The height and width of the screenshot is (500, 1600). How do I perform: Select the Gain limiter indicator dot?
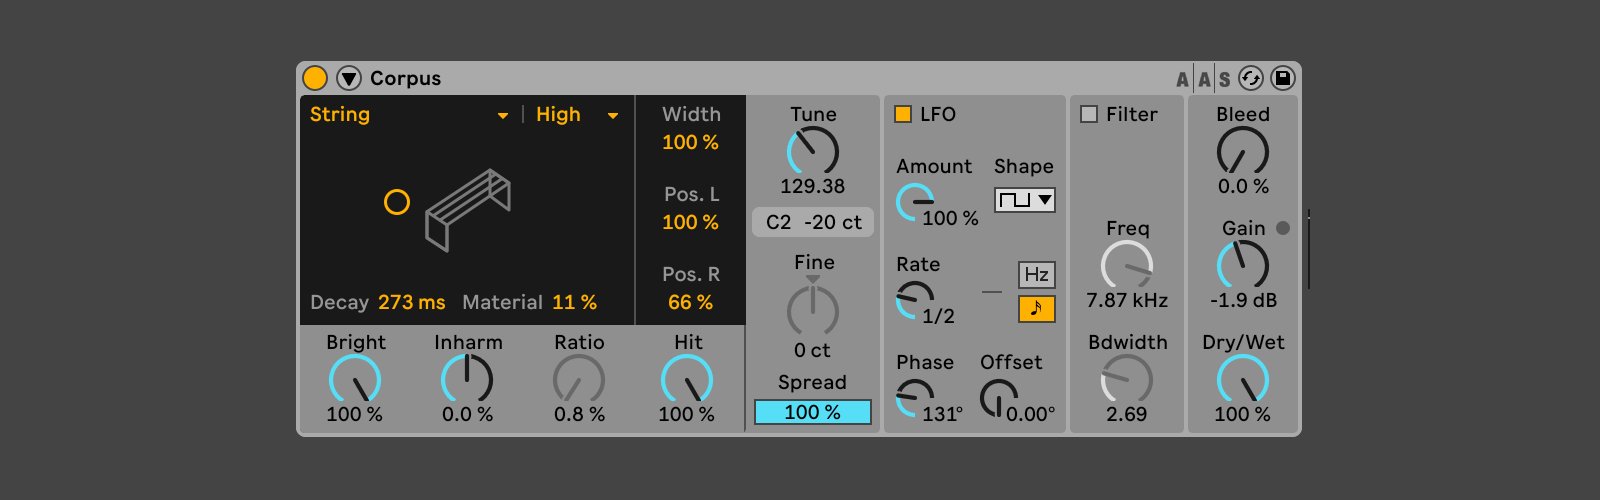click(x=1283, y=228)
